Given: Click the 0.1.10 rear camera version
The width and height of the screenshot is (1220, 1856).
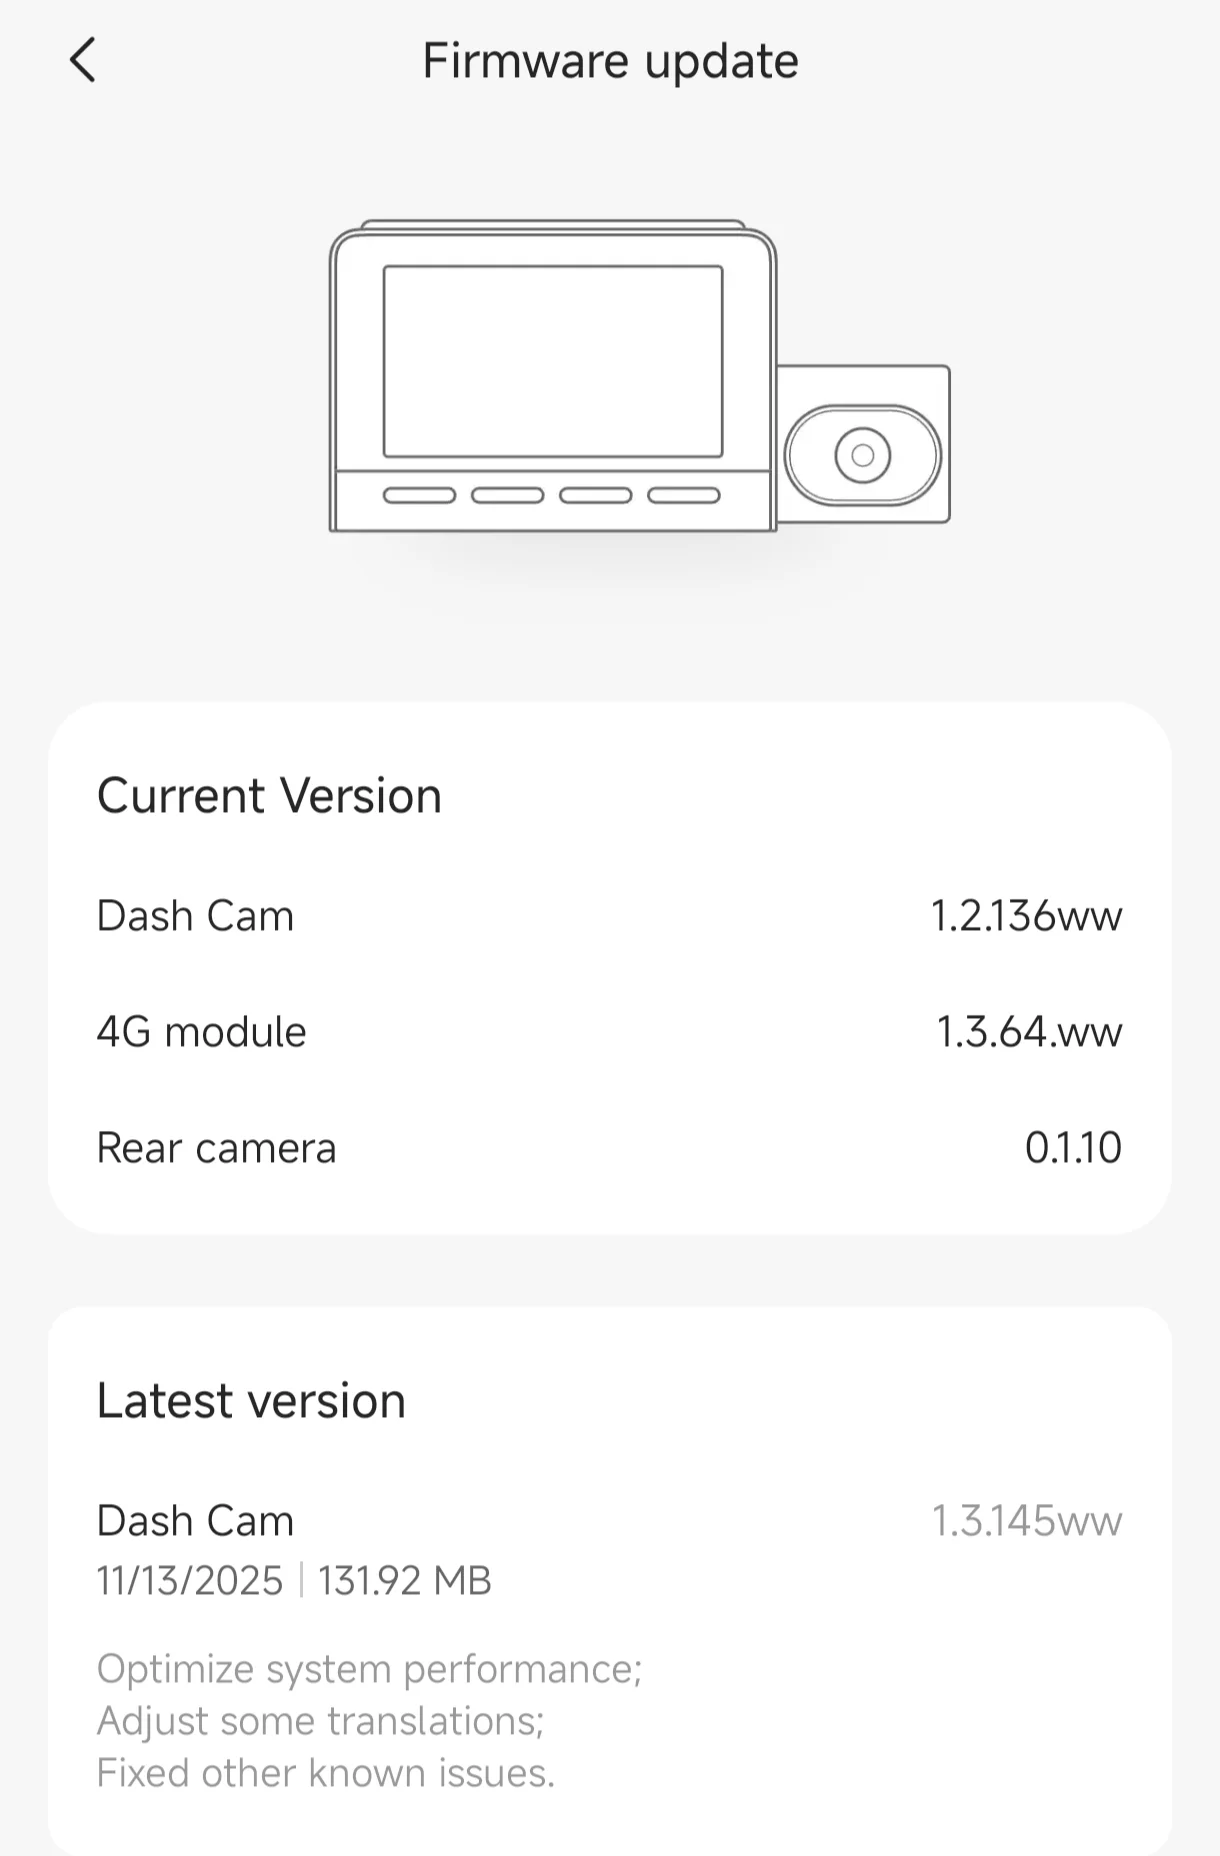Looking at the screenshot, I should pos(1073,1148).
